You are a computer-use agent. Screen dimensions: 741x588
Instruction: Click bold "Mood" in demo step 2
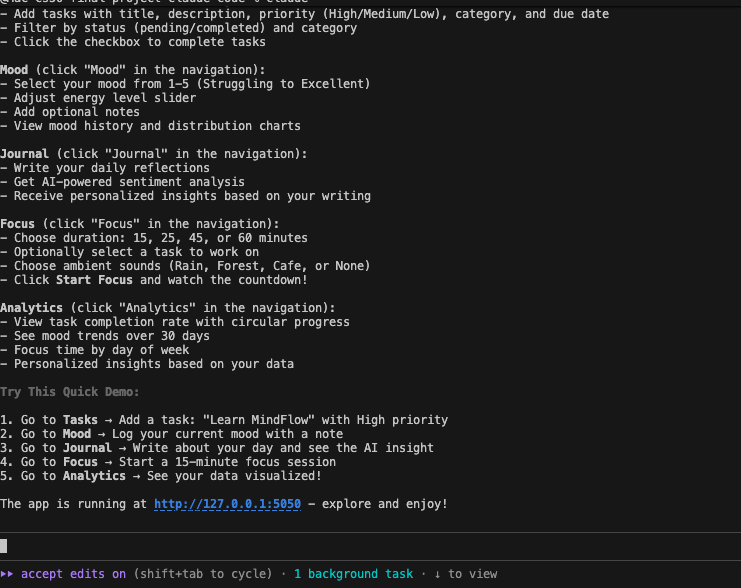(x=78, y=434)
